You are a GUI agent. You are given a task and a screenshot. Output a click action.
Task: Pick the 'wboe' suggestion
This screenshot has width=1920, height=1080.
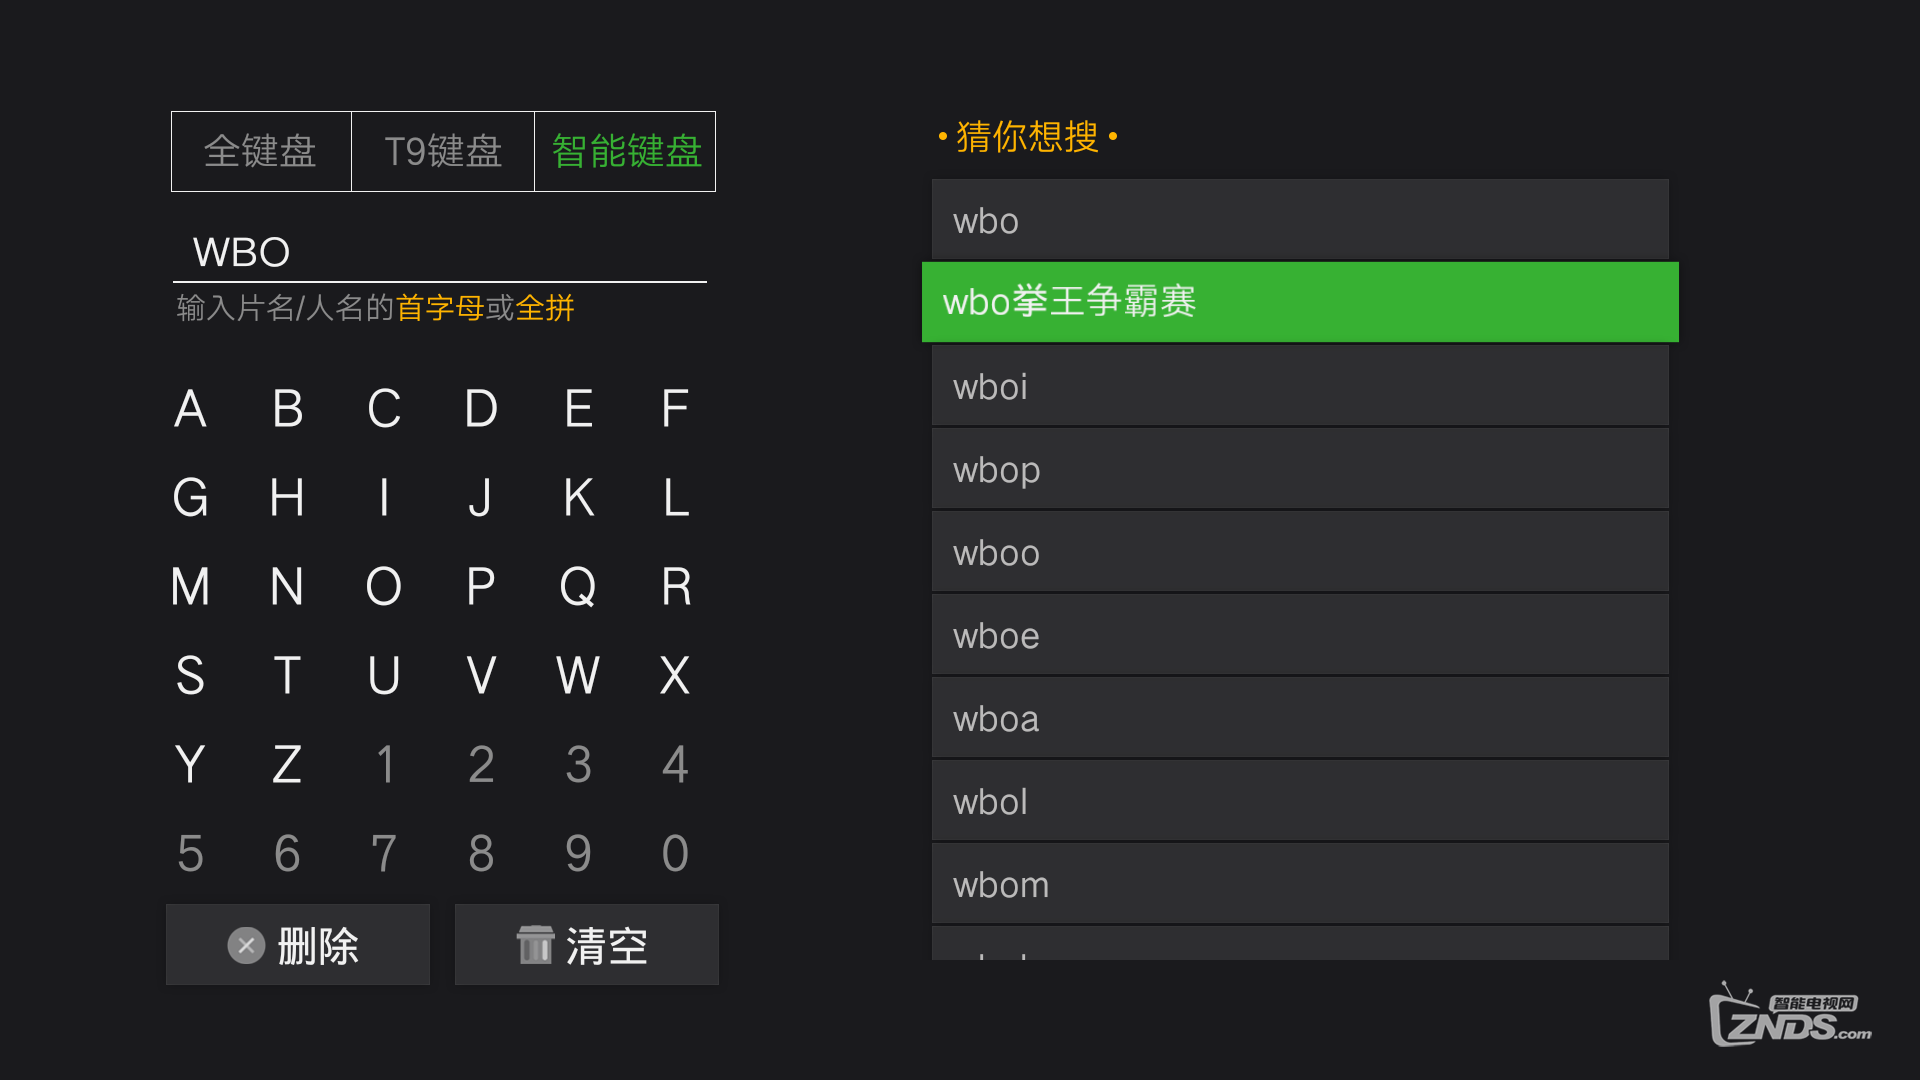click(x=1300, y=635)
